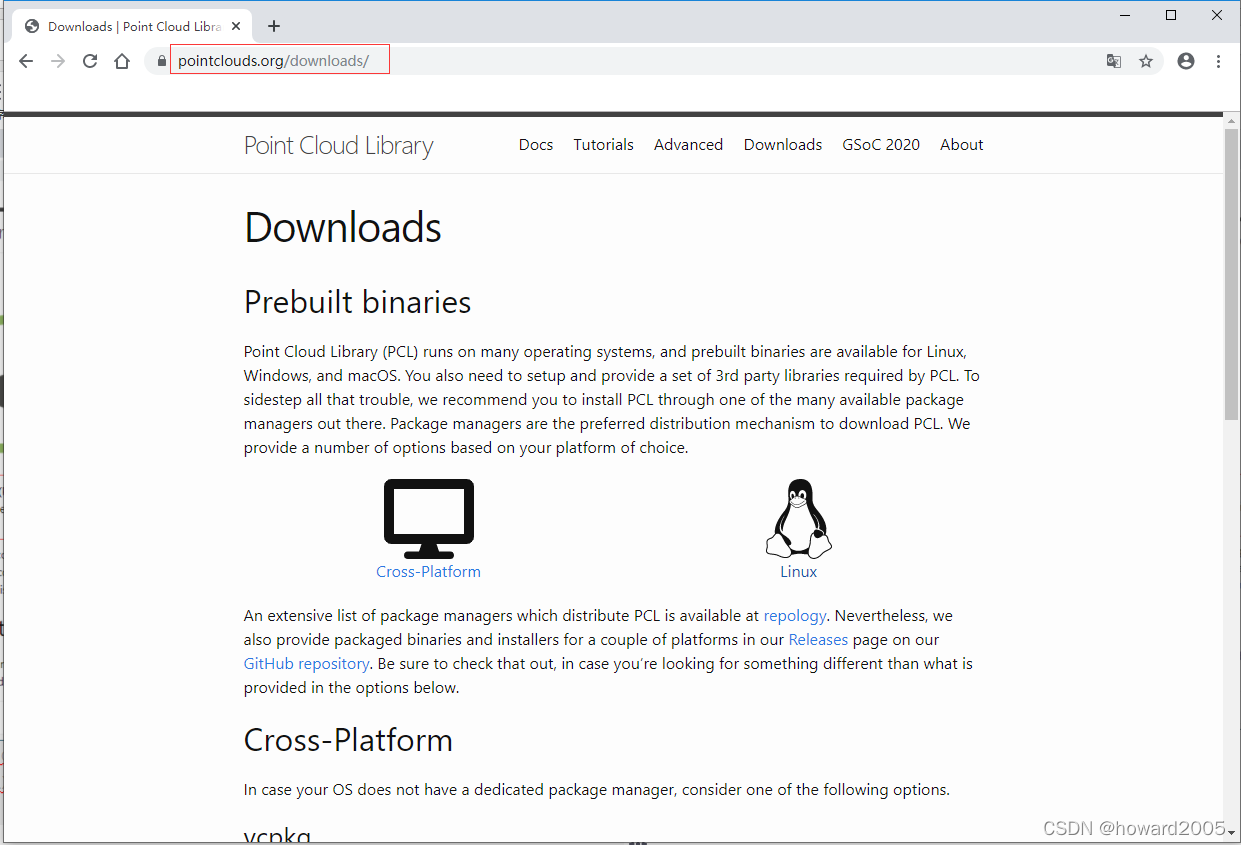View site security lock information
This screenshot has height=845, width=1241.
[x=160, y=61]
